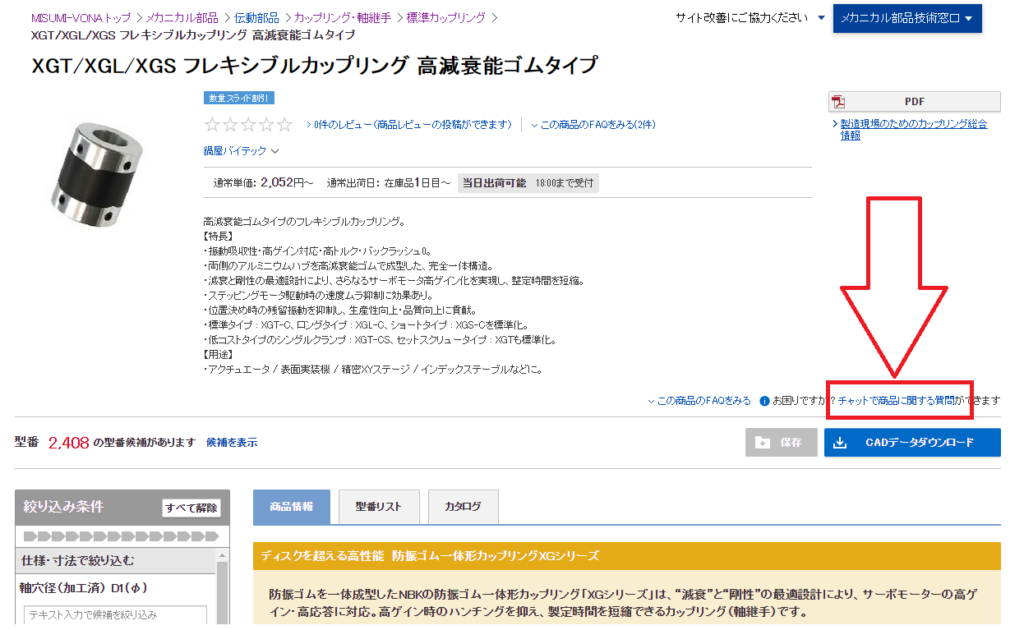This screenshot has width=1024, height=630.
Task: Click the 軸穴径 D1 text input field
Action: point(113,615)
